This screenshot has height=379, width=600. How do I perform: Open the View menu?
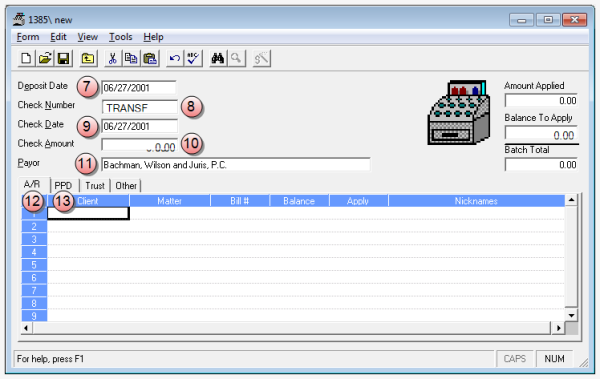coord(88,37)
